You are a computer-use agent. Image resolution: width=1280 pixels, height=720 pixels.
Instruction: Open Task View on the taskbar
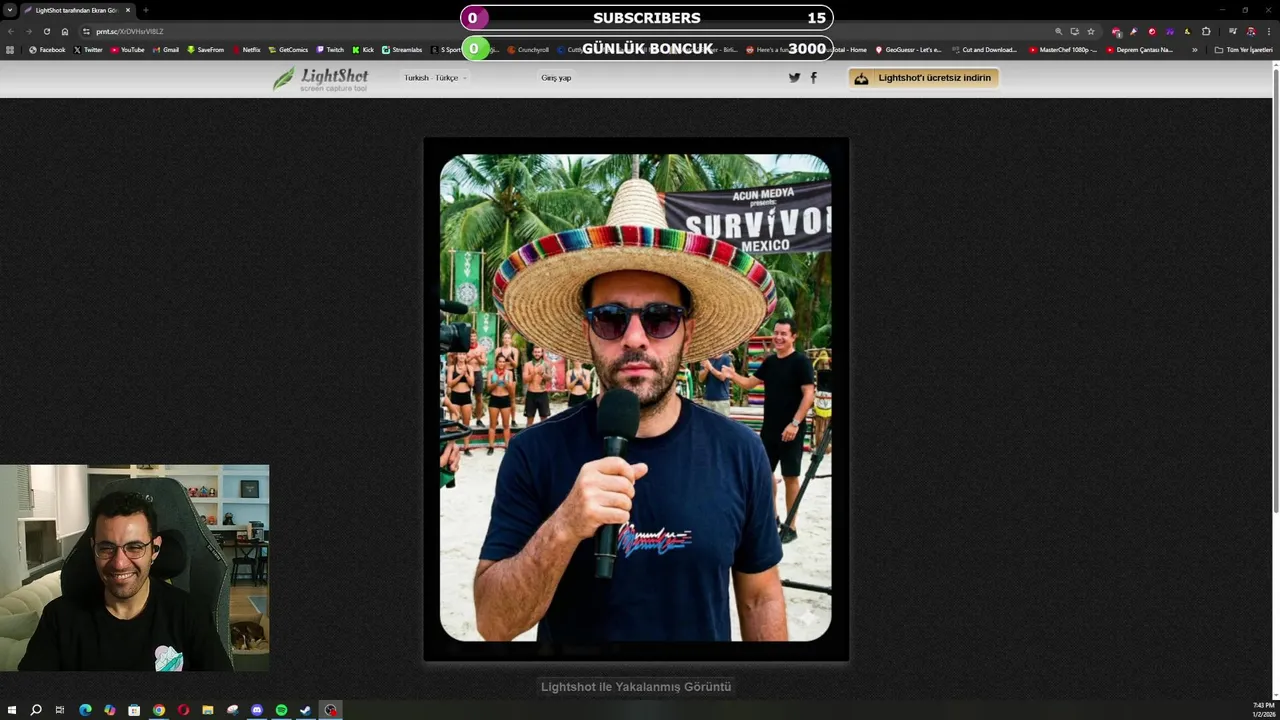60,710
